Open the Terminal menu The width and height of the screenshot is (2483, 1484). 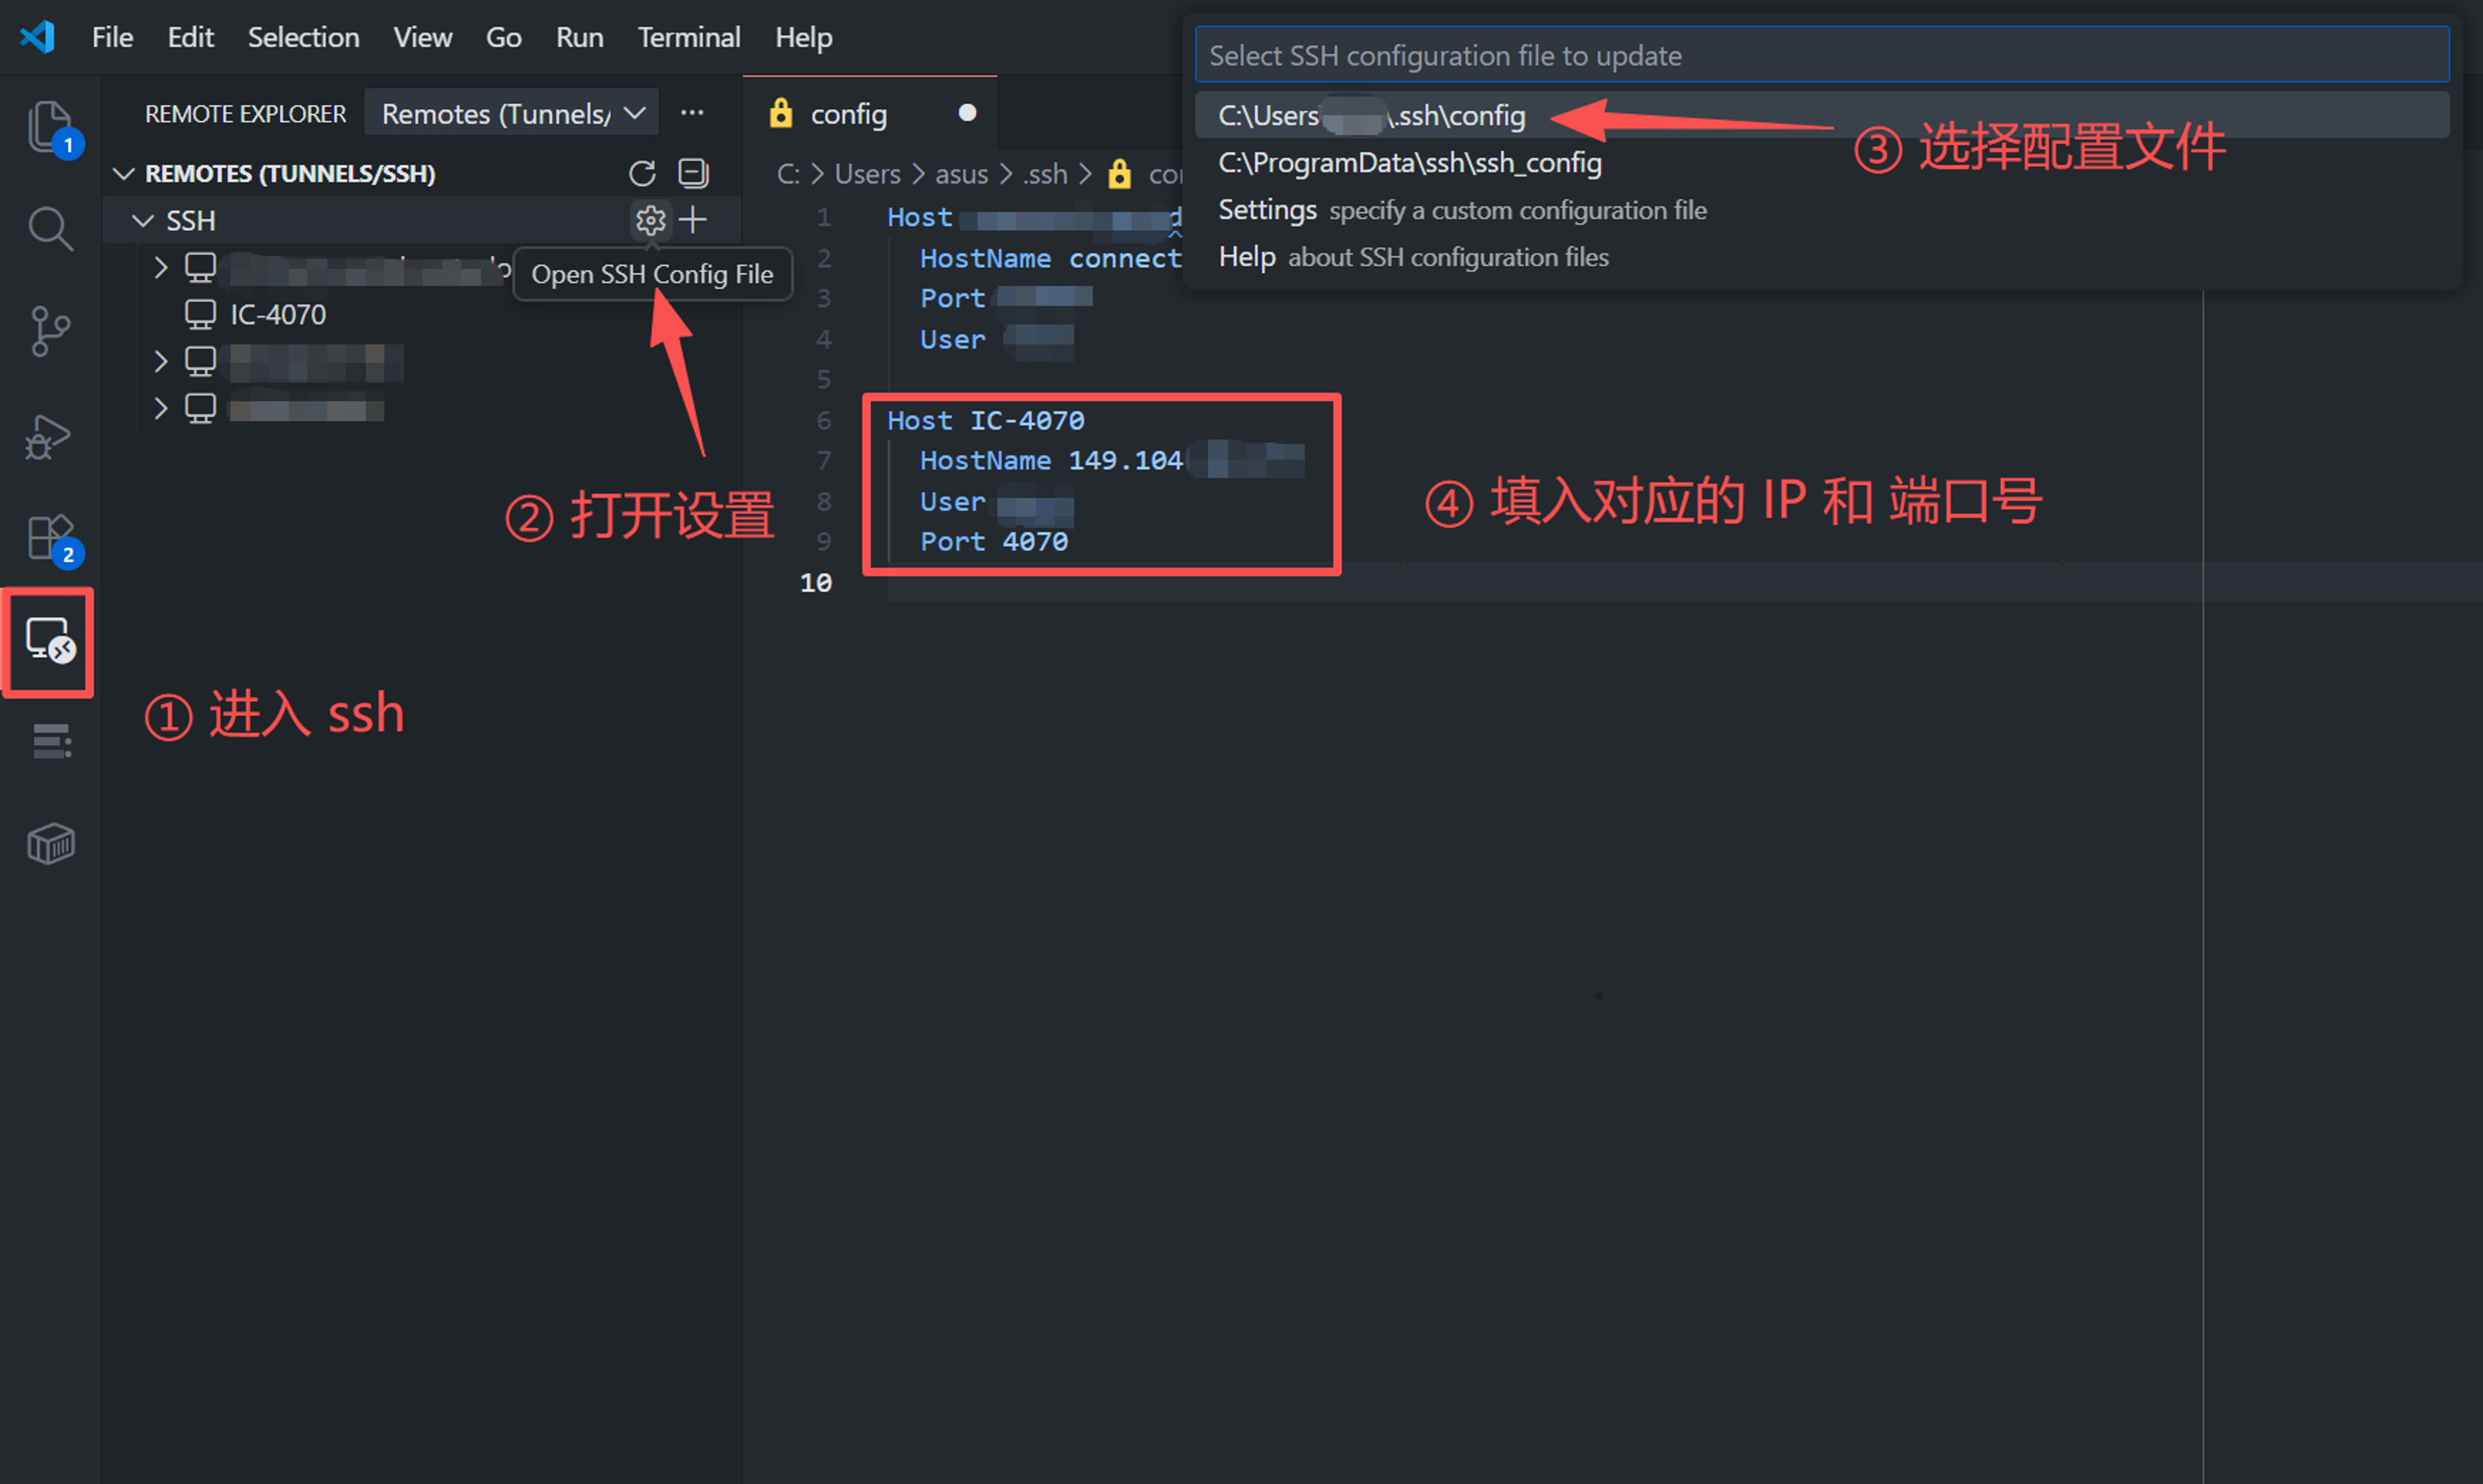point(689,37)
